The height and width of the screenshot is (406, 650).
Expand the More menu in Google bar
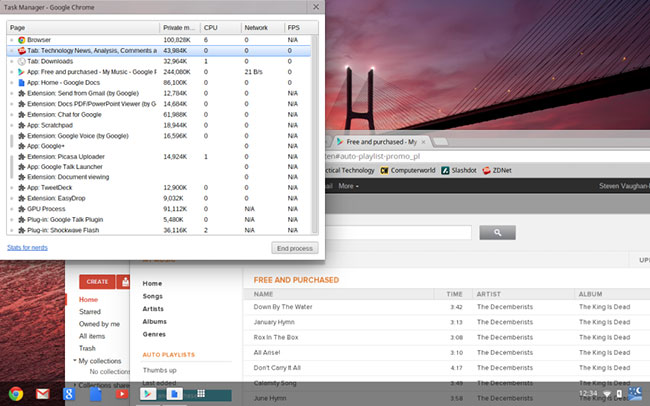348,186
